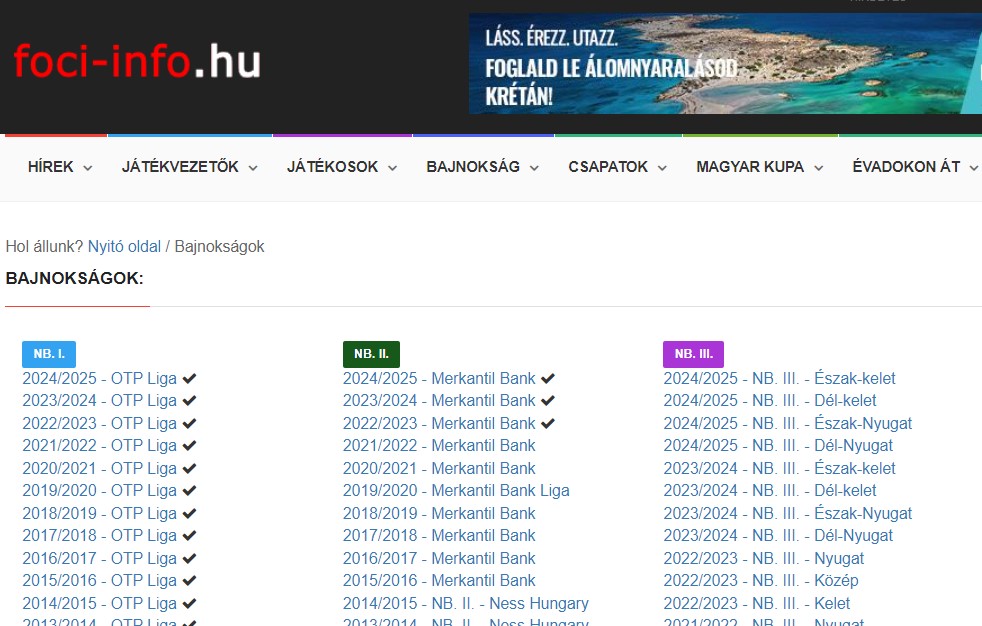This screenshot has height=626, width=982.
Task: Open 2019/2020 - Merkantil Bank Liga
Action: point(456,491)
